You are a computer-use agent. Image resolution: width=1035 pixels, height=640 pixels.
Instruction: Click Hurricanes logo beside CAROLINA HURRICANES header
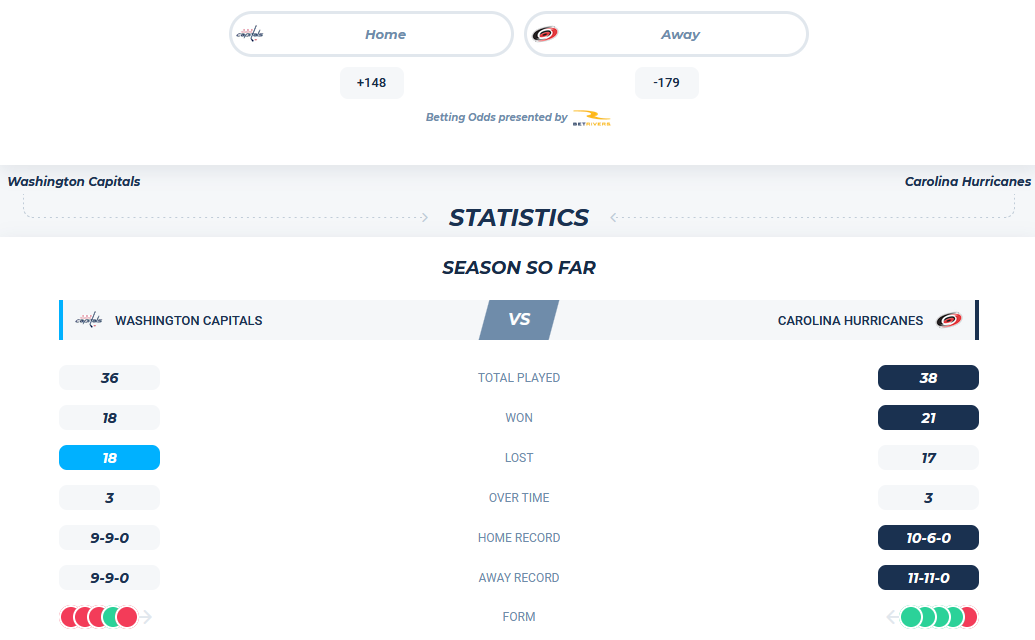pyautogui.click(x=949, y=320)
